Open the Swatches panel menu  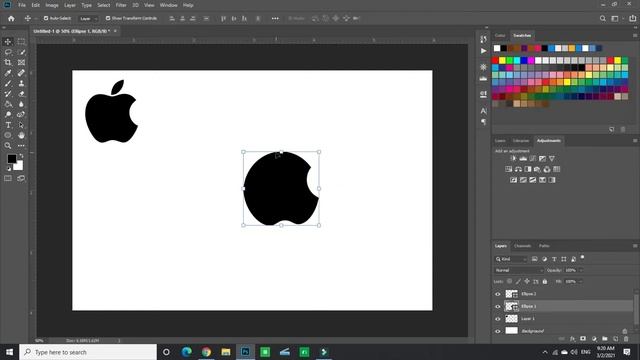[x=635, y=36]
